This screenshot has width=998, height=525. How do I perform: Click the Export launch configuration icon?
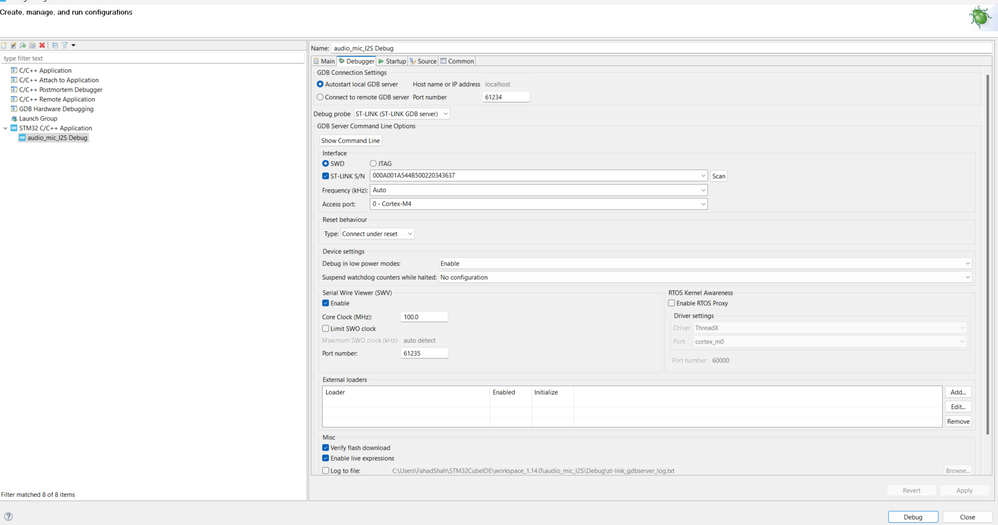point(23,45)
